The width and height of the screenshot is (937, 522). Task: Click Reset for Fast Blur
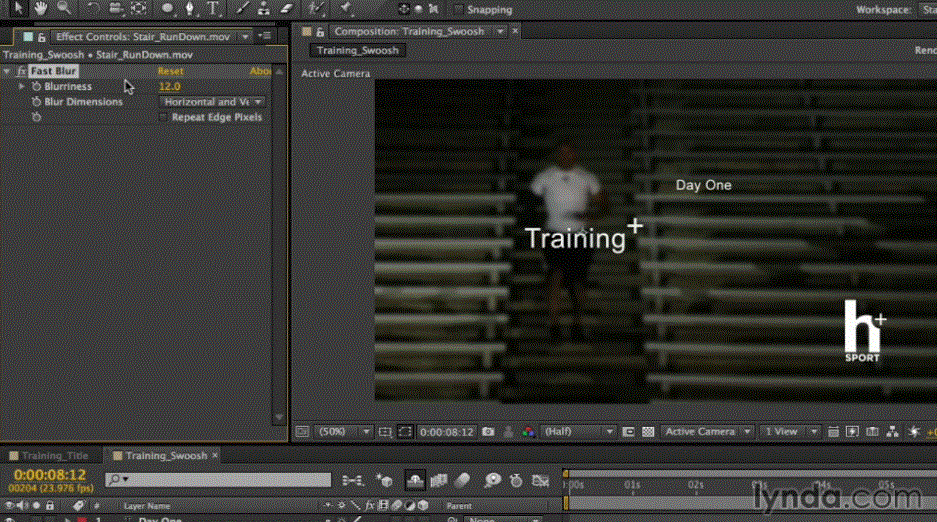pyautogui.click(x=170, y=71)
